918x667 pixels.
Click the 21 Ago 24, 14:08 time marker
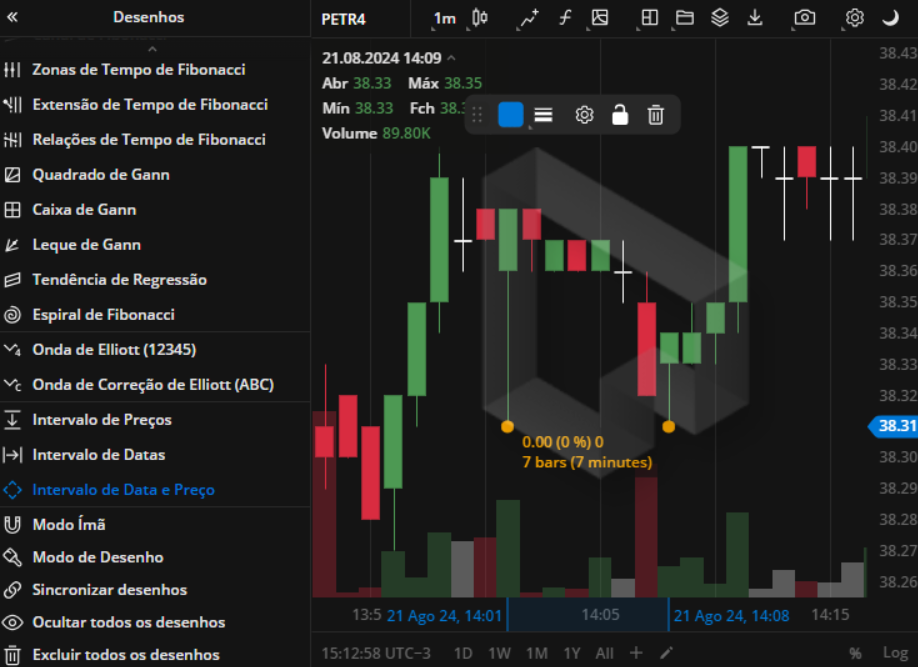[x=731, y=616]
